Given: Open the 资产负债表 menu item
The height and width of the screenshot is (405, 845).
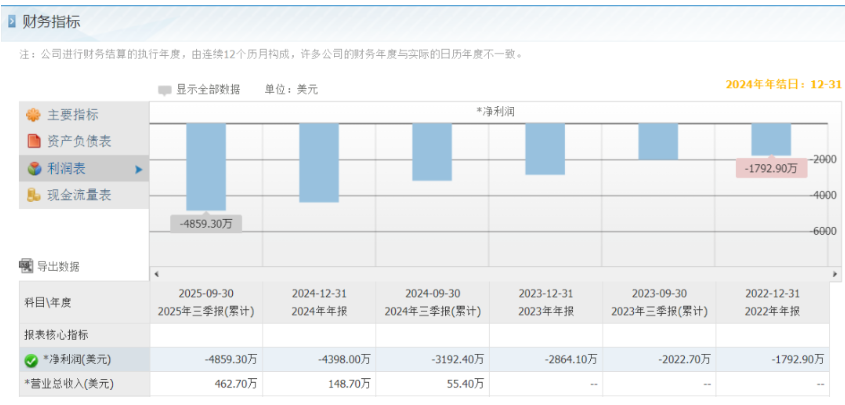Looking at the screenshot, I should (79, 142).
